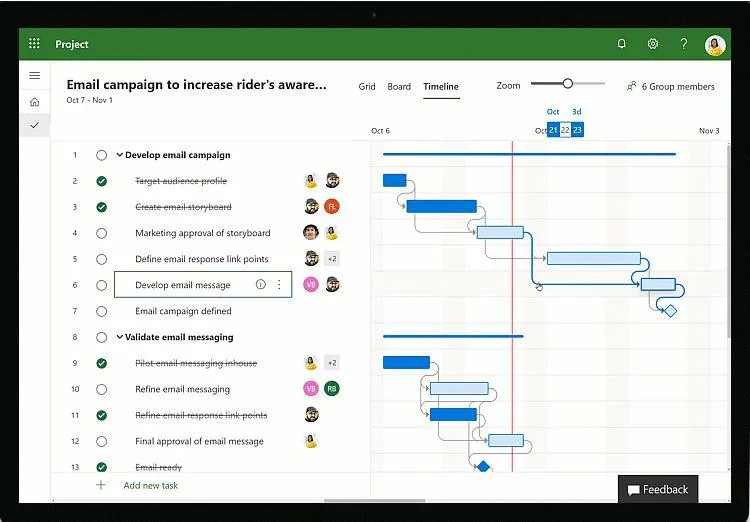
Task: Click the assignee avatar on Refine email response link points
Action: (x=311, y=414)
